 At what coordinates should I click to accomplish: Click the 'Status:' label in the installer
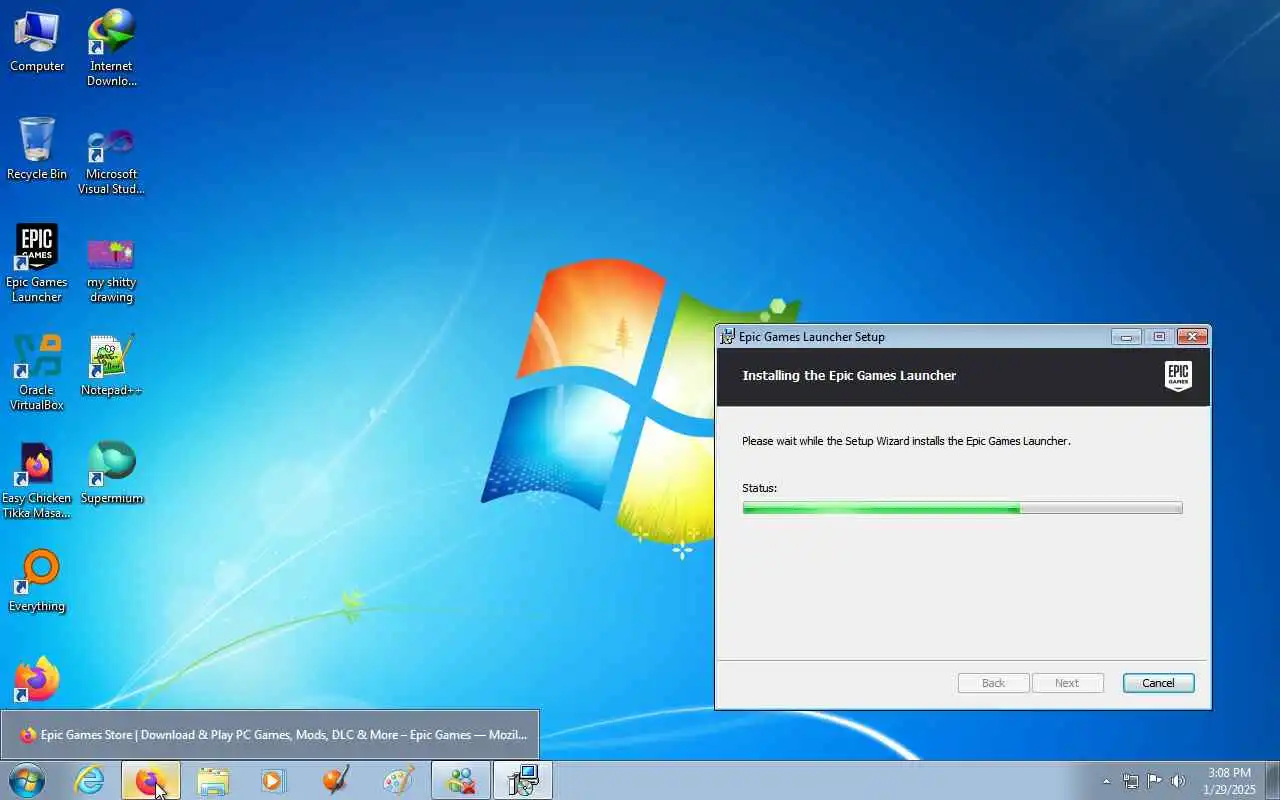pyautogui.click(x=759, y=488)
